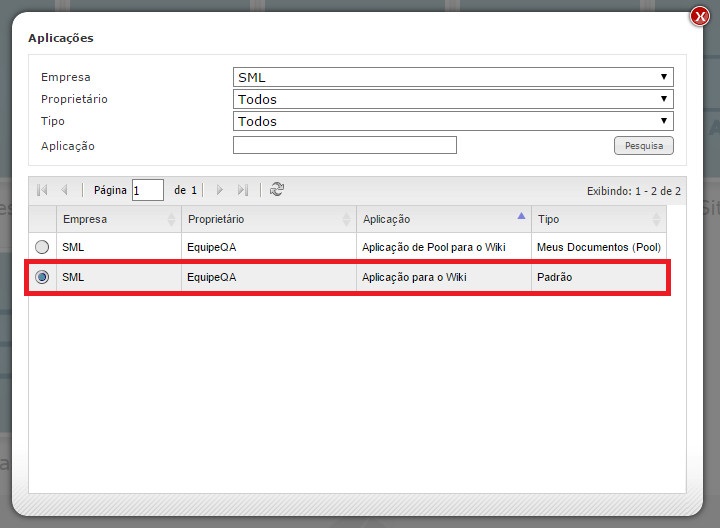Close the Aplicações dialog with red X
Image resolution: width=720 pixels, height=528 pixels.
(x=700, y=16)
